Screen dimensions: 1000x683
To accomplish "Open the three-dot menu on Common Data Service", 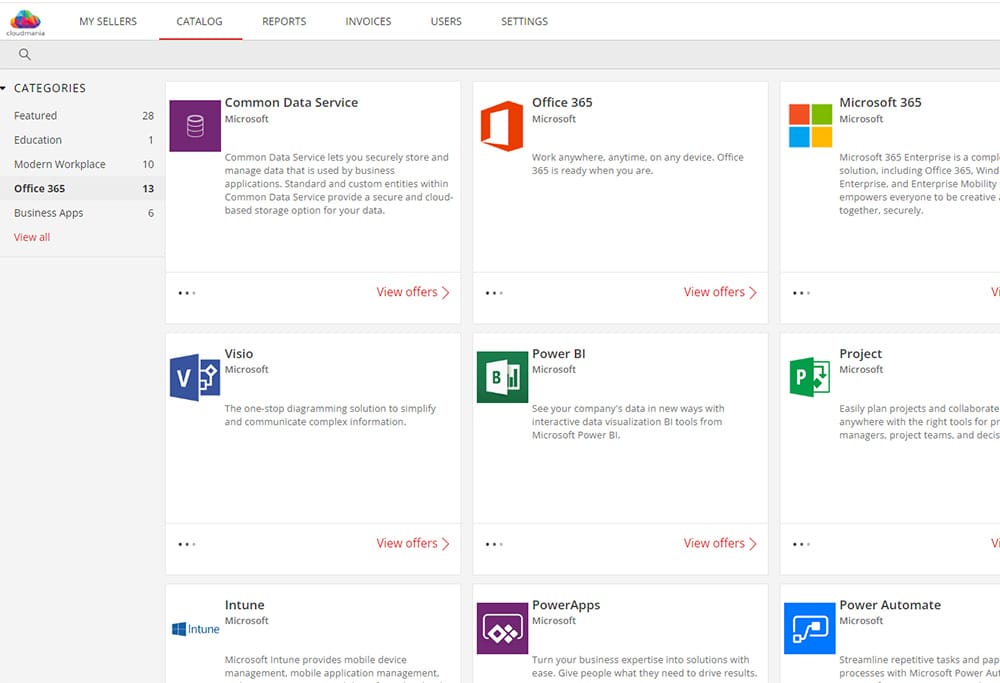I will coord(186,293).
